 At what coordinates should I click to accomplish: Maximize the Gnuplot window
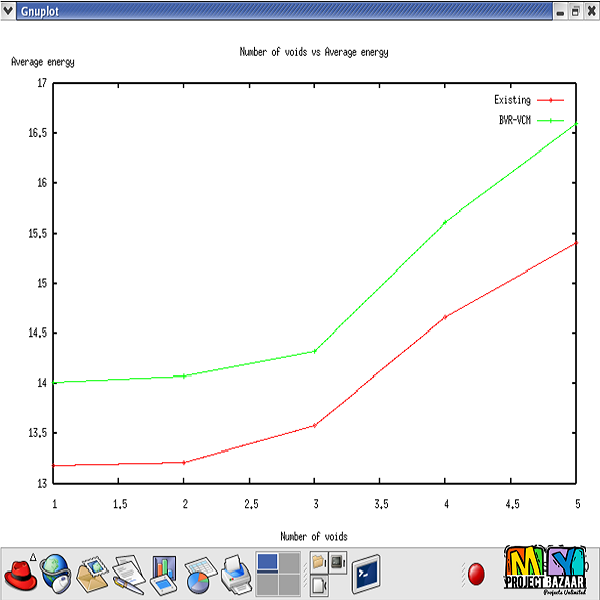coord(575,9)
